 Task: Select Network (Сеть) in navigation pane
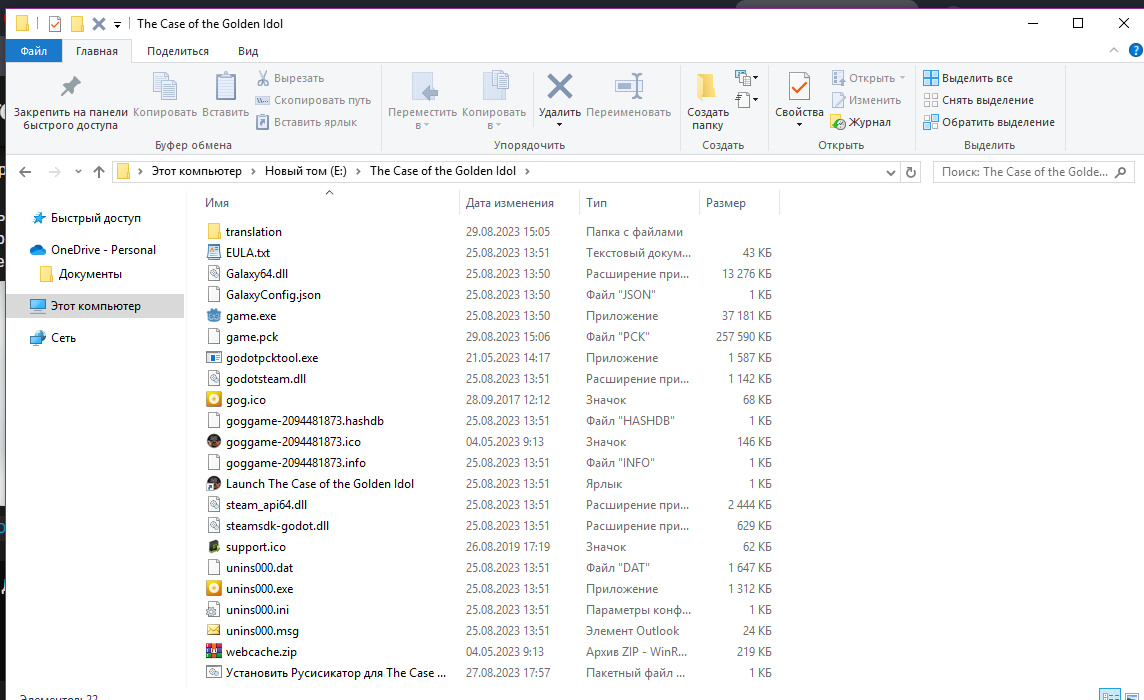pos(63,338)
